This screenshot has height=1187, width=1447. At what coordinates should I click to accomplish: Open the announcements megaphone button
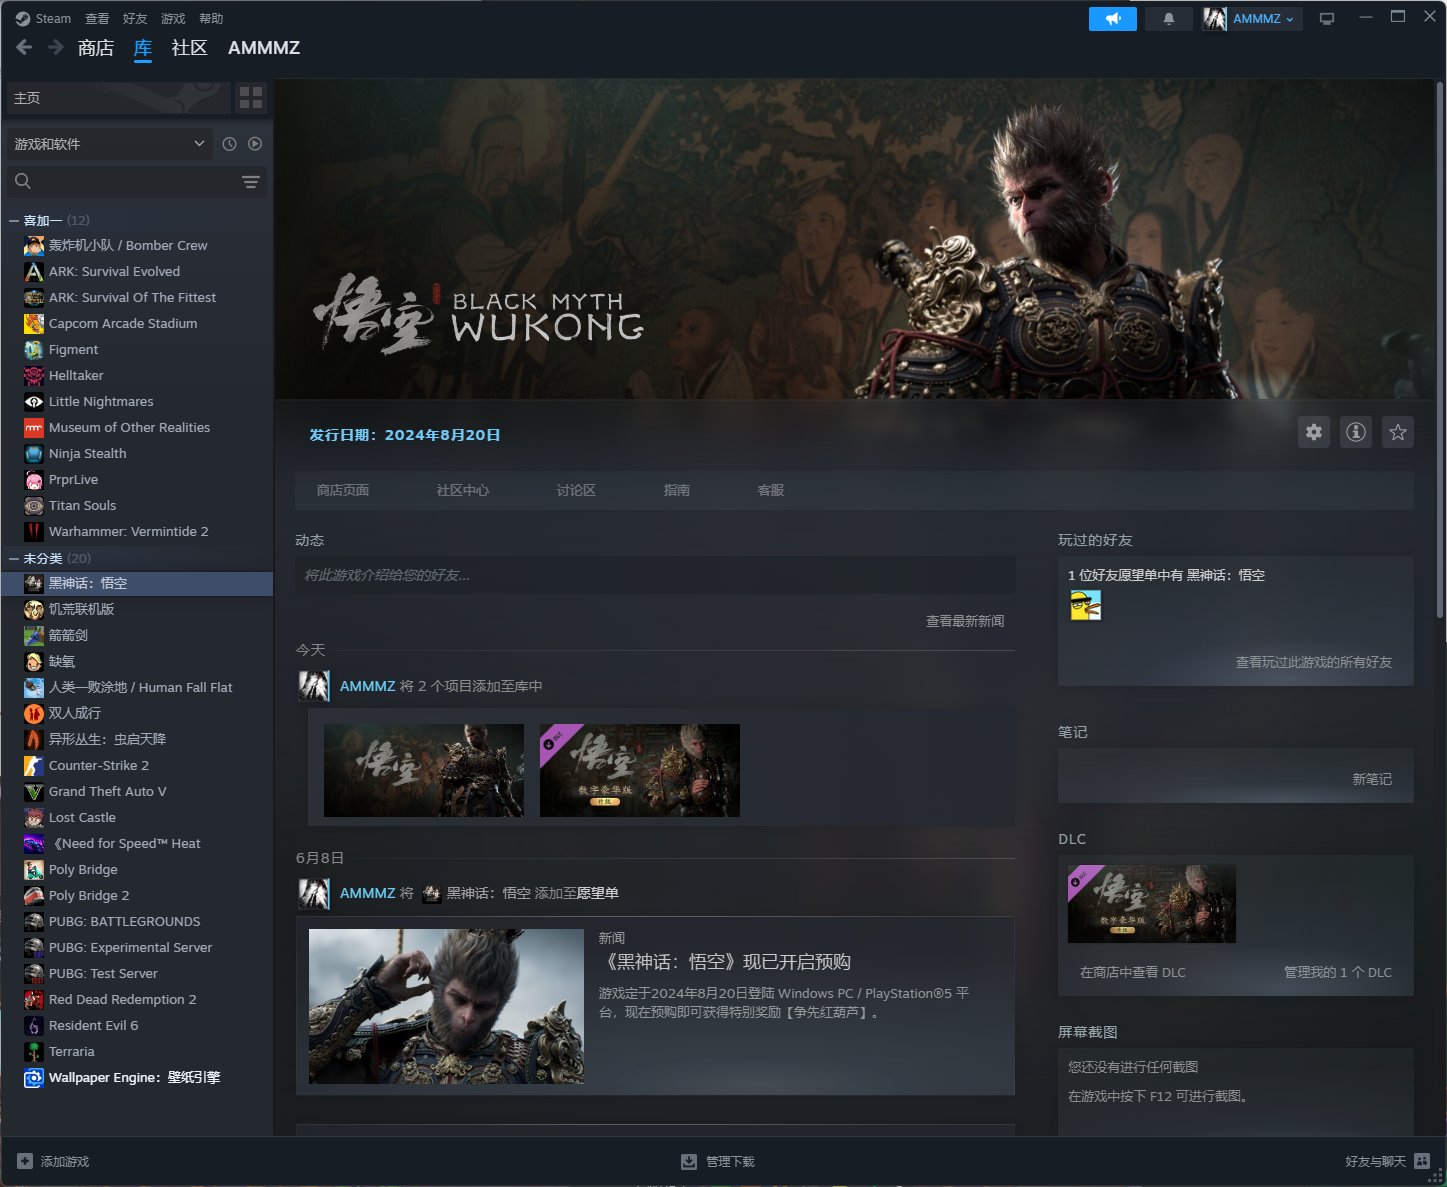point(1112,18)
